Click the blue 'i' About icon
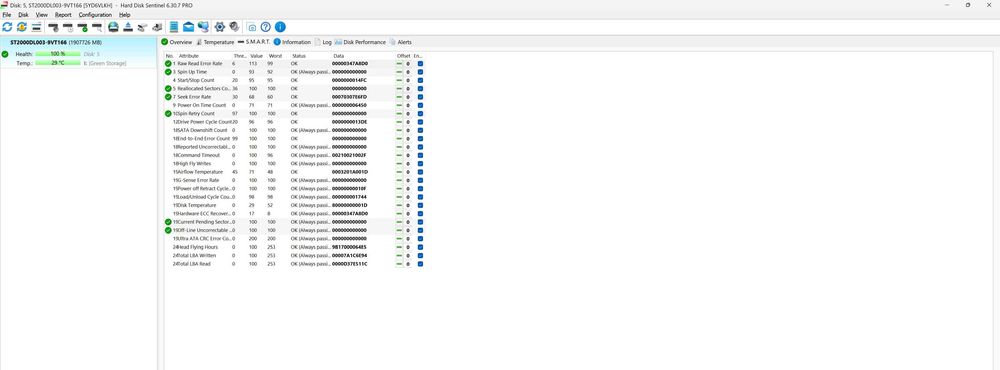This screenshot has height=370, width=1000. click(x=280, y=27)
